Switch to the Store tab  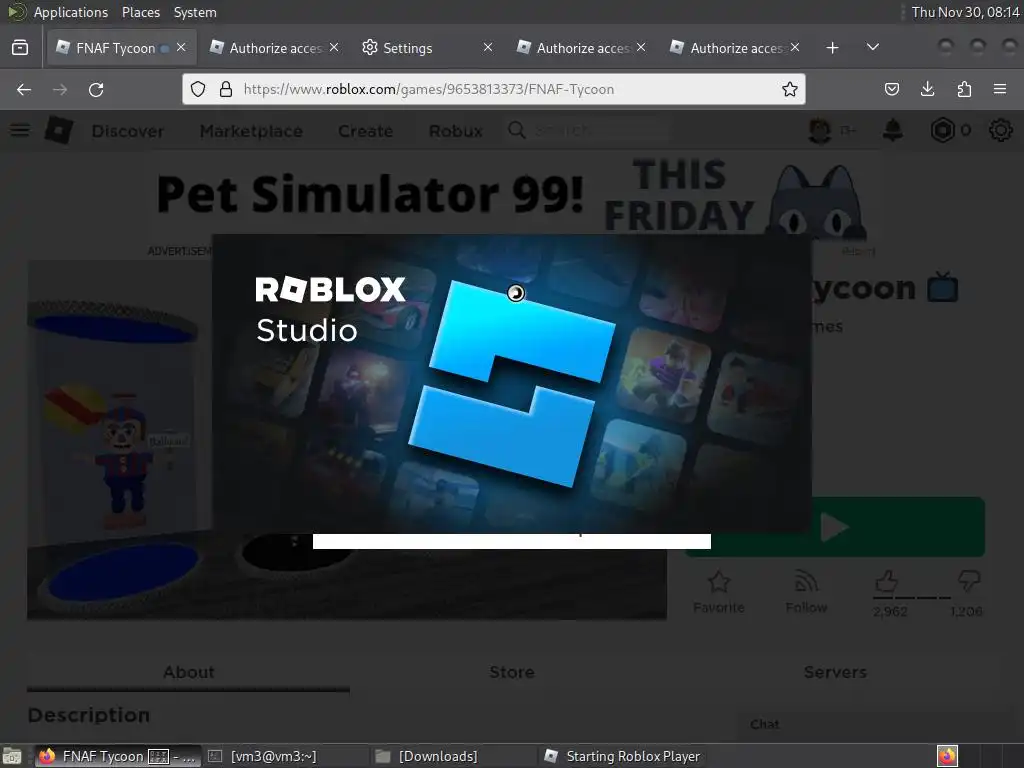tap(512, 672)
